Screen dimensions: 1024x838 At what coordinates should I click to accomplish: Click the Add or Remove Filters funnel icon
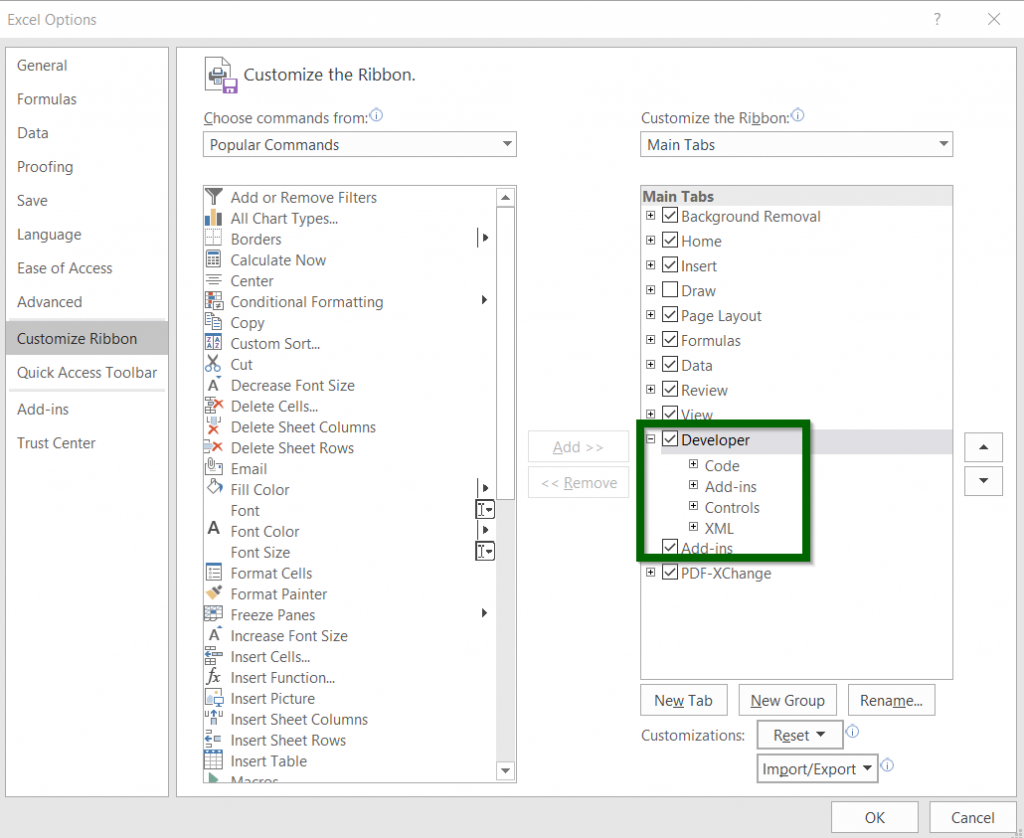[x=213, y=197]
